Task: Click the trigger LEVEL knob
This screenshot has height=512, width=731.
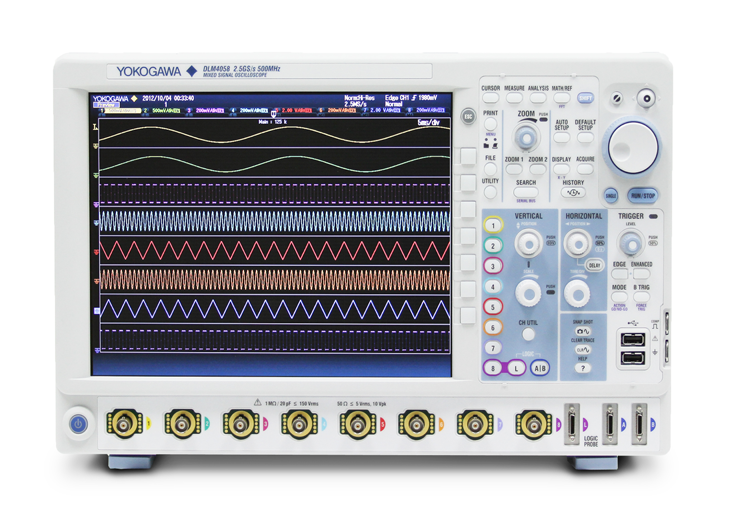Action: click(x=631, y=243)
